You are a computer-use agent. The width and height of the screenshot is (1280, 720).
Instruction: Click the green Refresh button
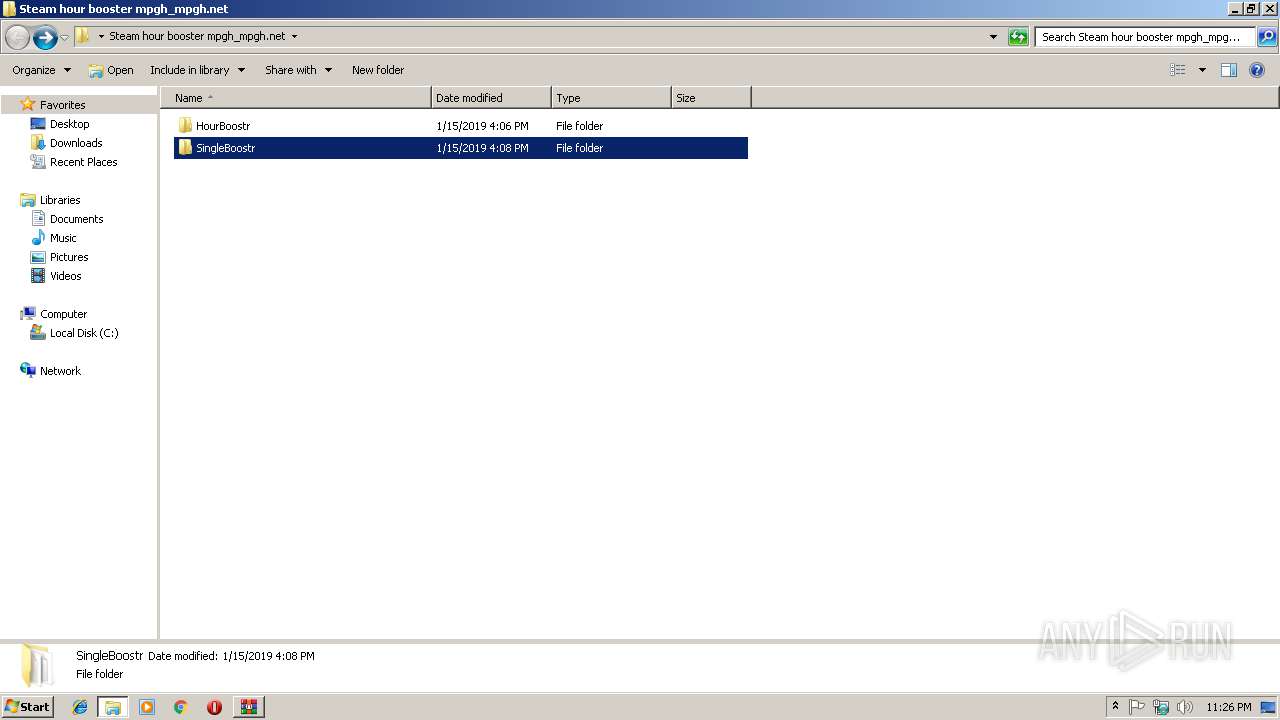[x=1018, y=37]
